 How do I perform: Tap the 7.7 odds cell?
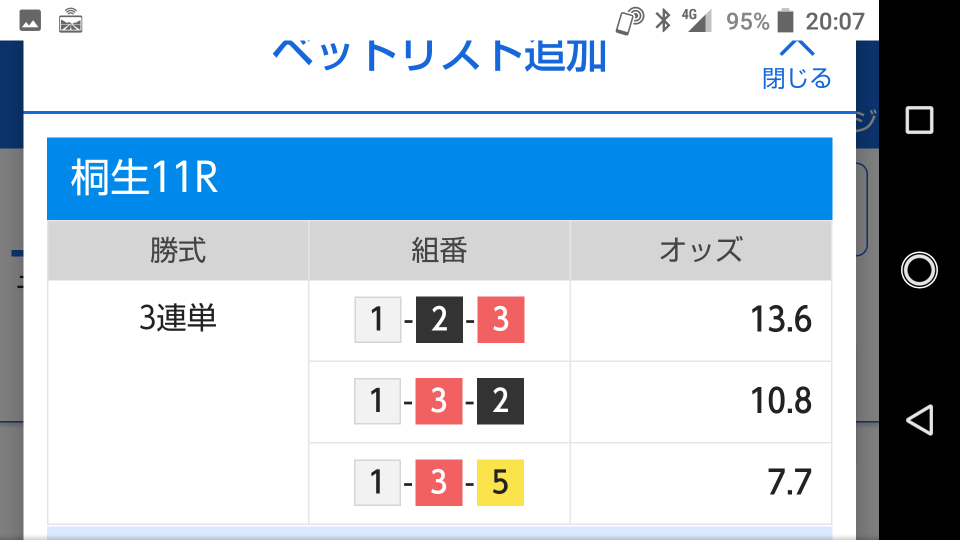(700, 484)
